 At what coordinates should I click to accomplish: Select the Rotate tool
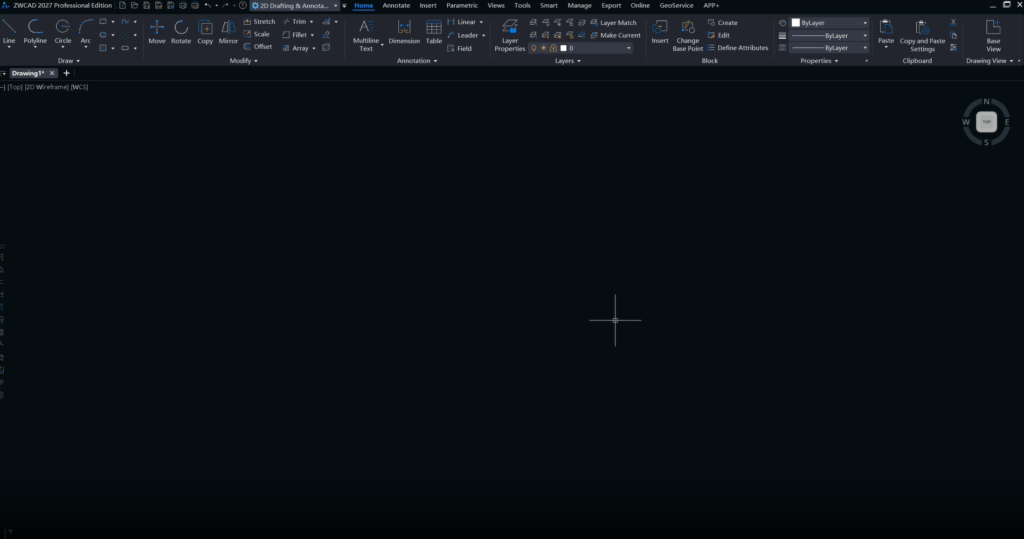pyautogui.click(x=181, y=32)
